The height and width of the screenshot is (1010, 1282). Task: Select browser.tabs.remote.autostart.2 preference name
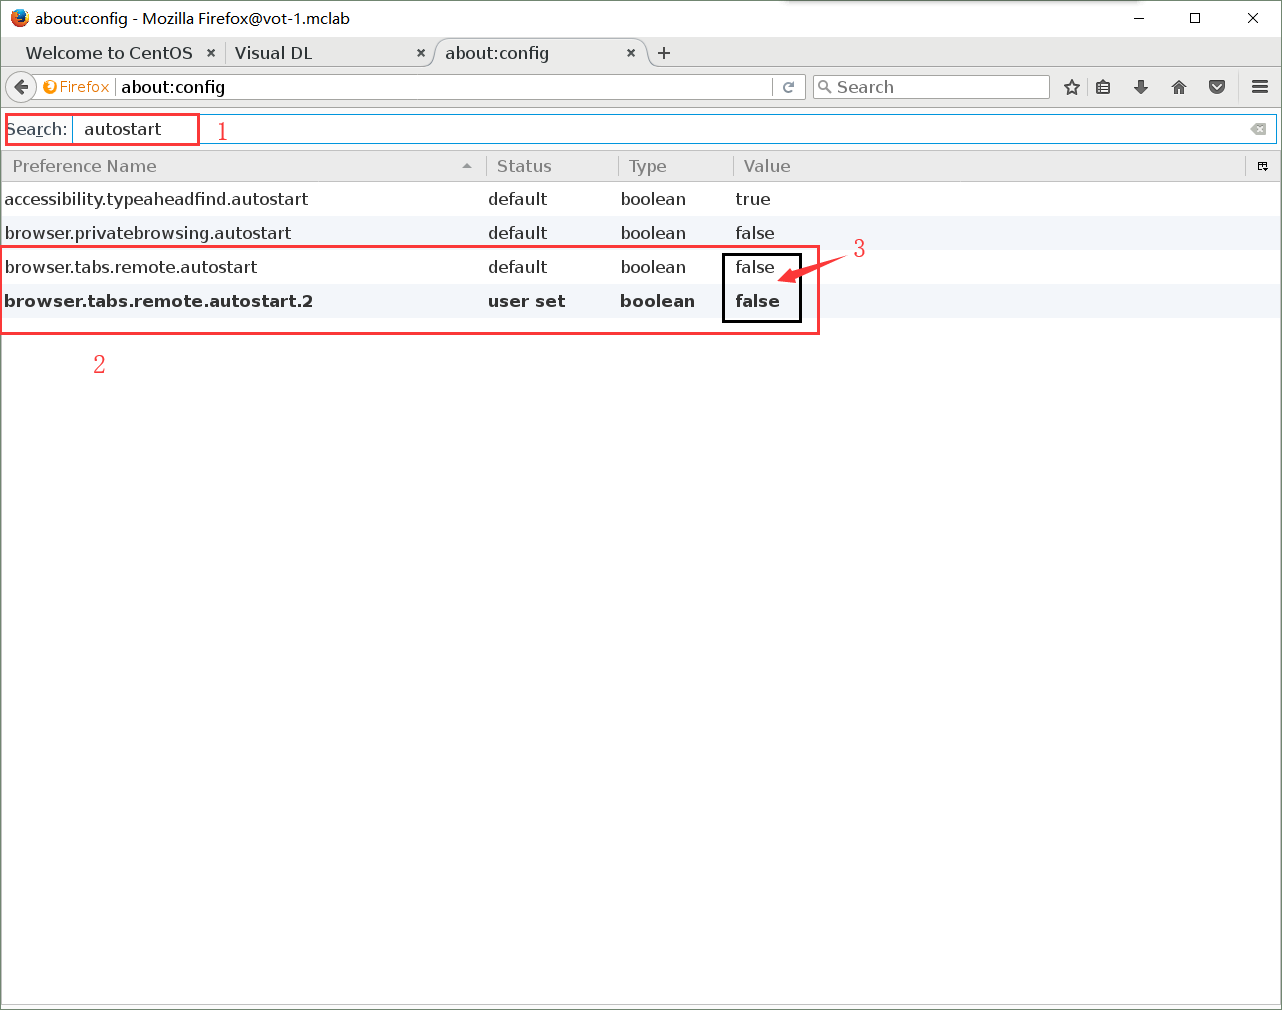click(158, 301)
